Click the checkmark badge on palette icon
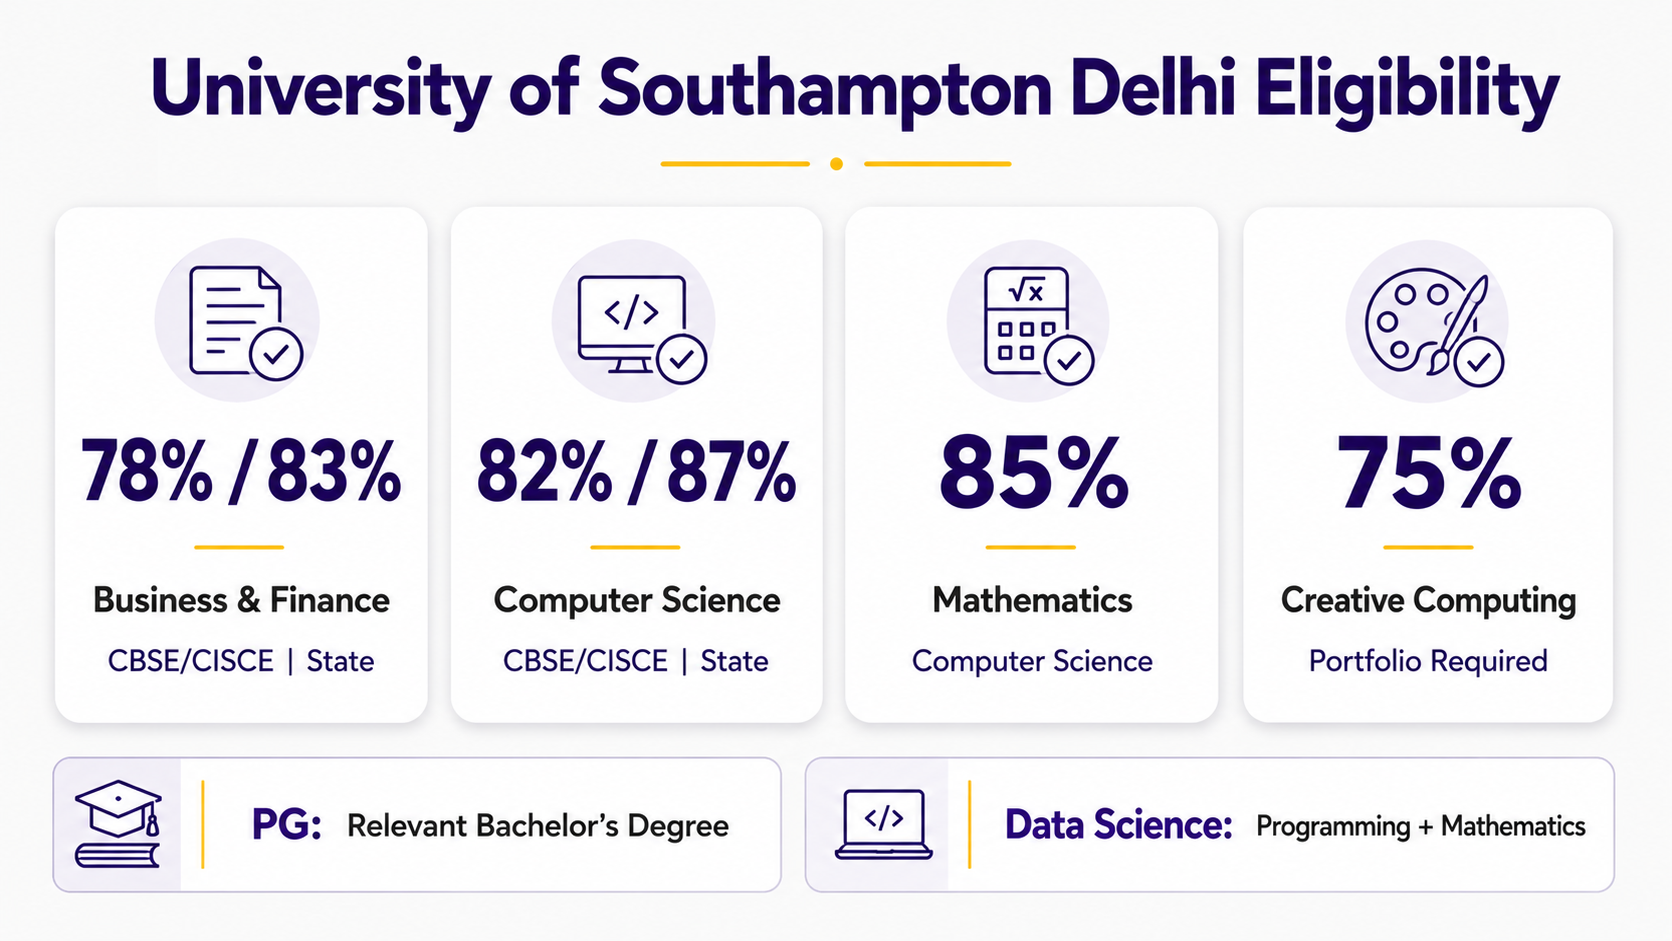The height and width of the screenshot is (941, 1672). click(1479, 361)
